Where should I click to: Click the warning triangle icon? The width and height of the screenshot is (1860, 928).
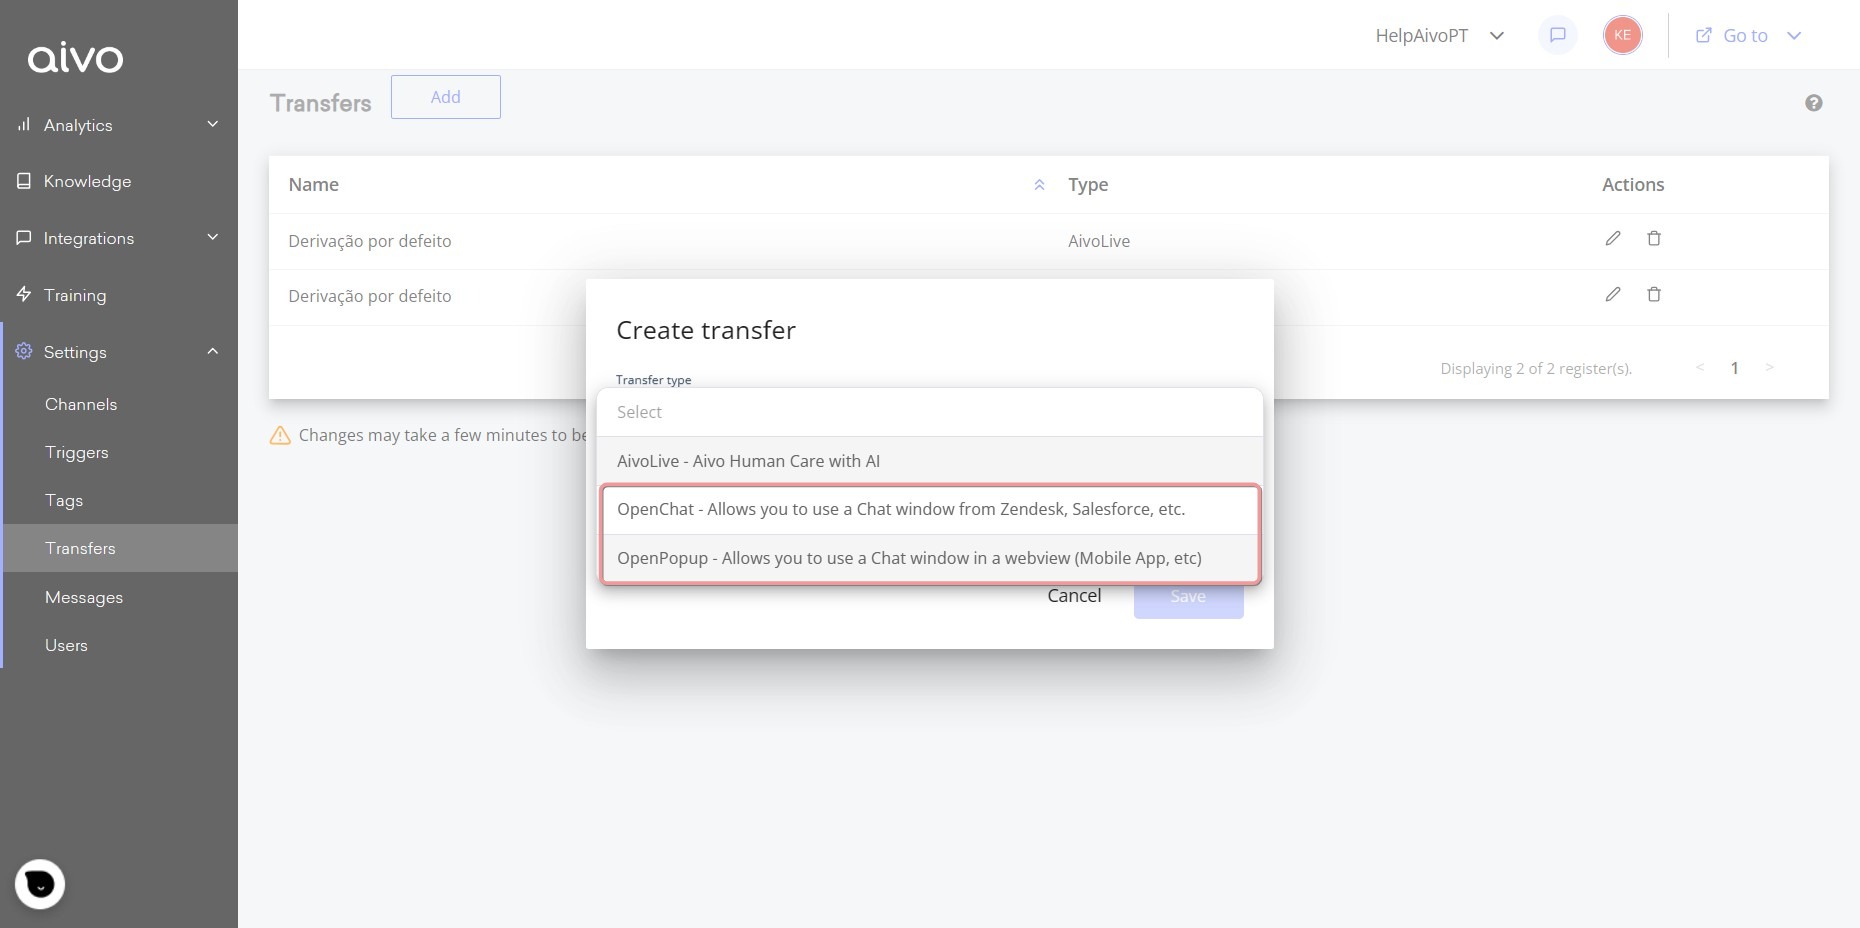[x=280, y=435]
